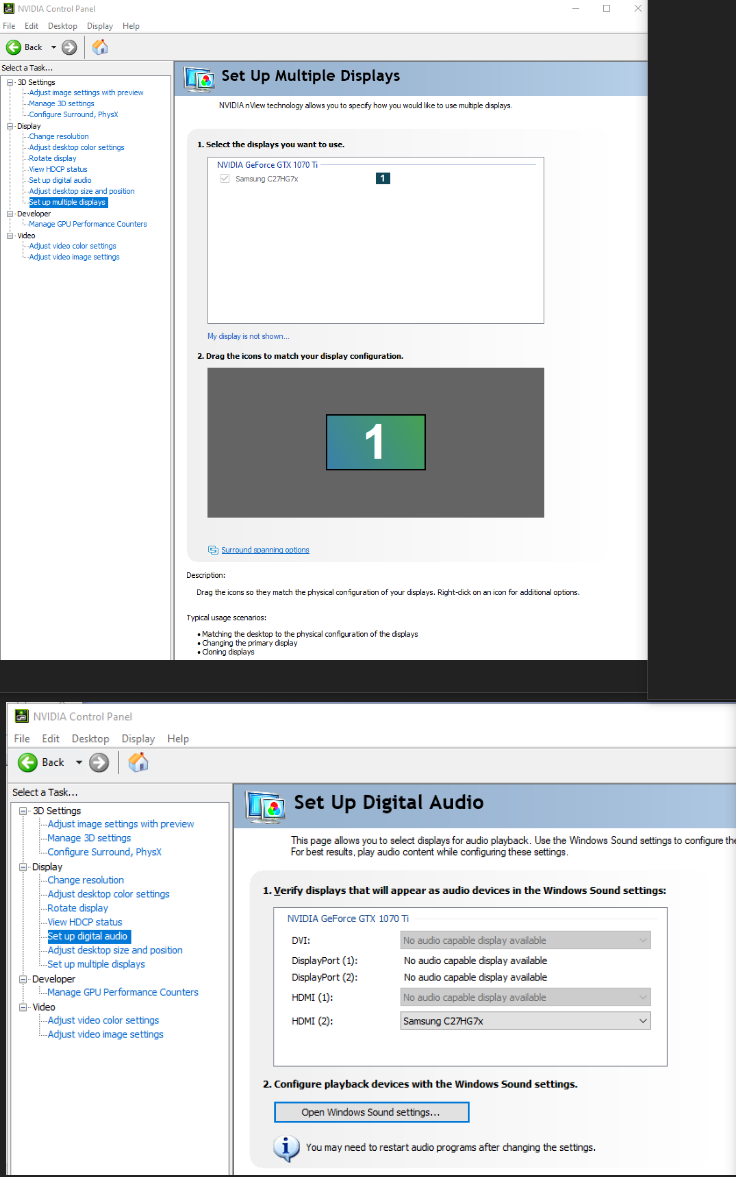736x1177 pixels.
Task: Open Manage GPU Performance Counters, top window
Action: coord(88,224)
